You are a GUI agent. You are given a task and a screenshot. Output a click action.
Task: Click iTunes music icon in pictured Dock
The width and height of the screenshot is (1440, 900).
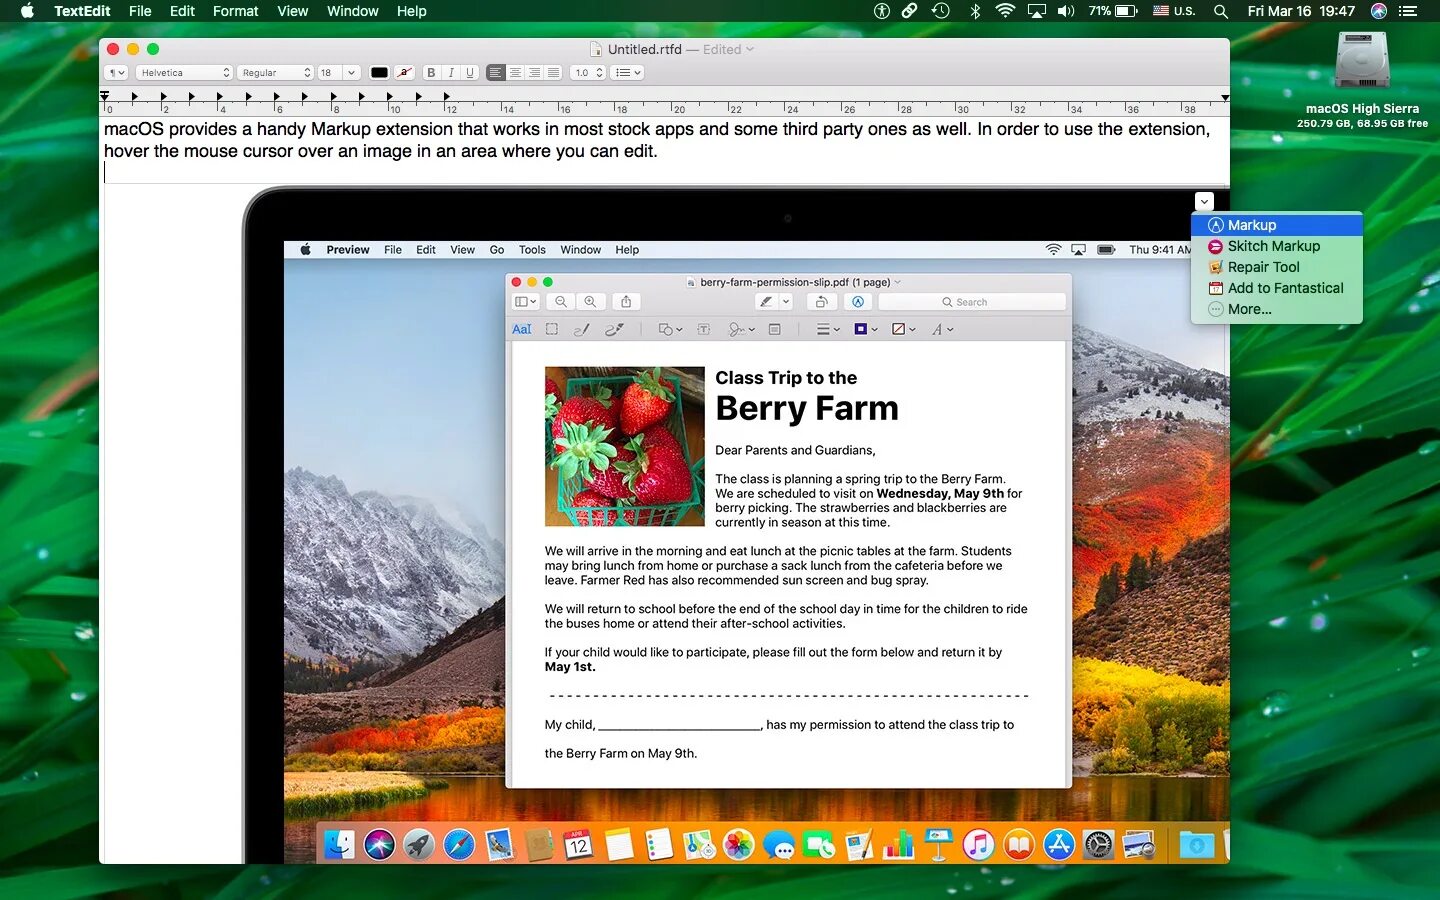tap(978, 845)
